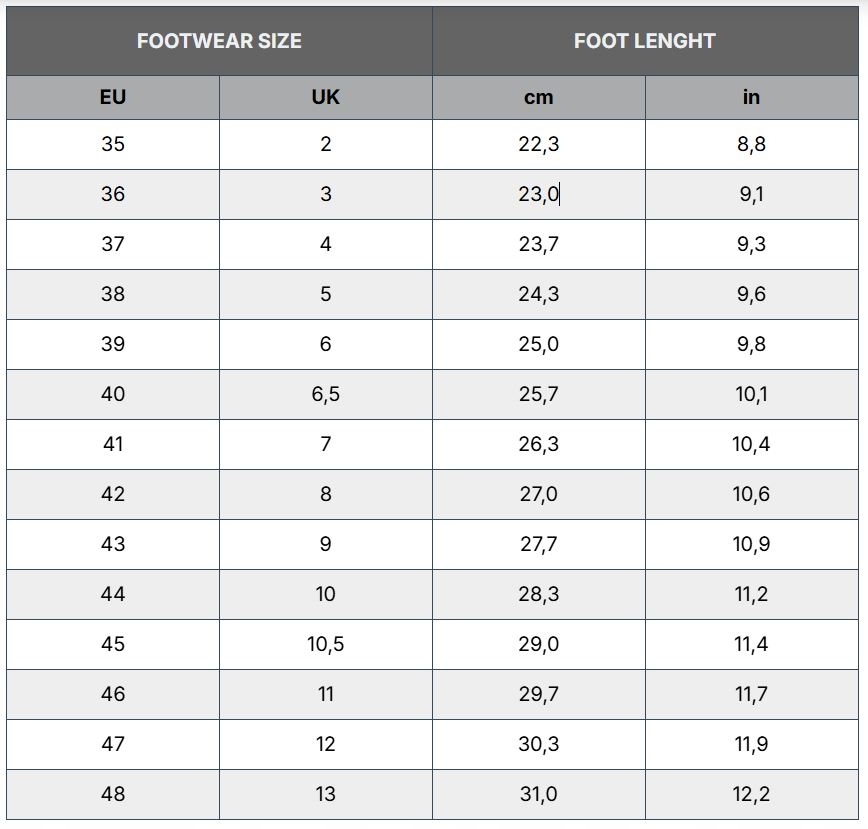Screen dimensions: 868x829
Task: Click the EU size 42 cell
Action: tap(113, 494)
